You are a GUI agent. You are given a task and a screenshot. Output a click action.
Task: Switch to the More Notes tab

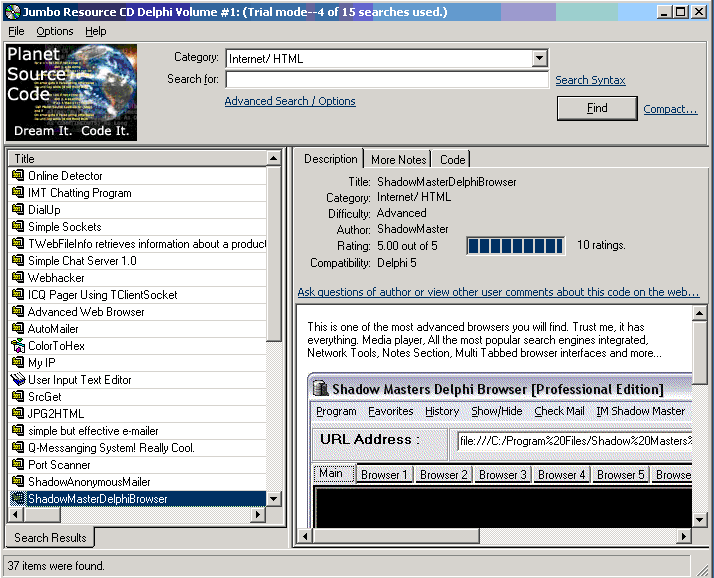pyautogui.click(x=398, y=160)
